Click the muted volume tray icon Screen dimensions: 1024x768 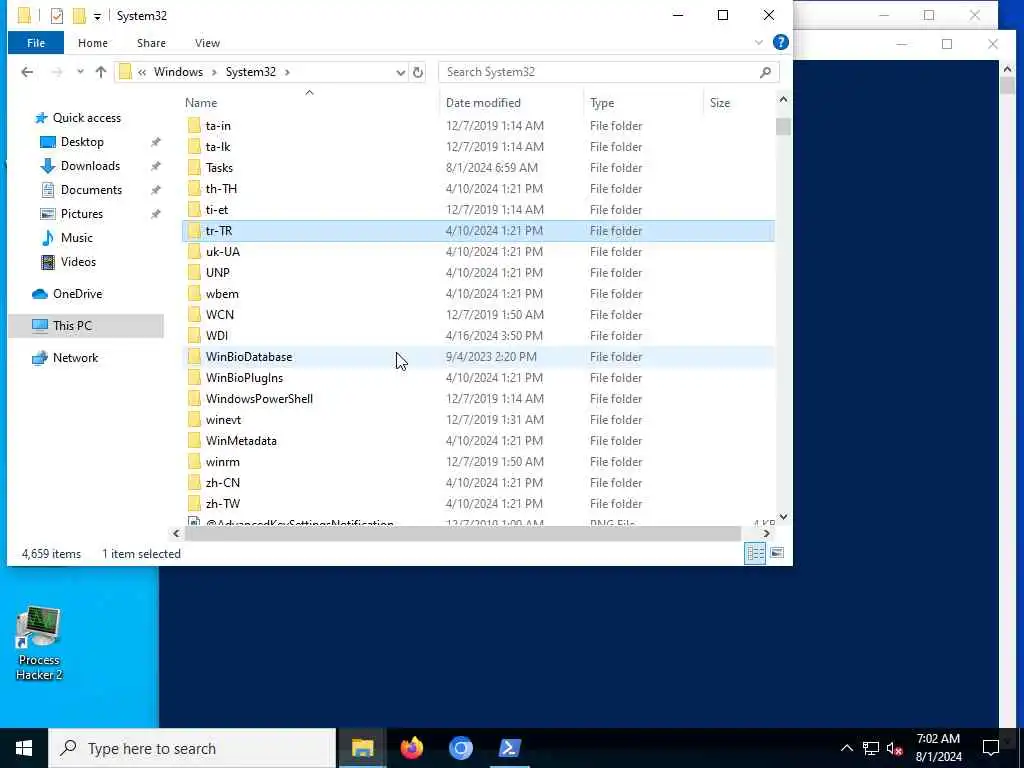[894, 748]
